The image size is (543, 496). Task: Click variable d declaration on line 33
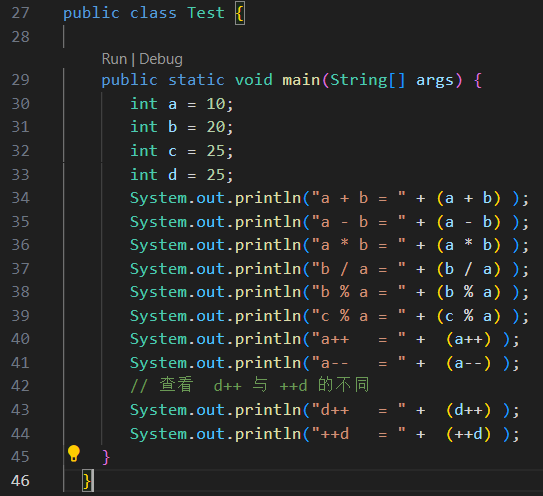(172, 175)
